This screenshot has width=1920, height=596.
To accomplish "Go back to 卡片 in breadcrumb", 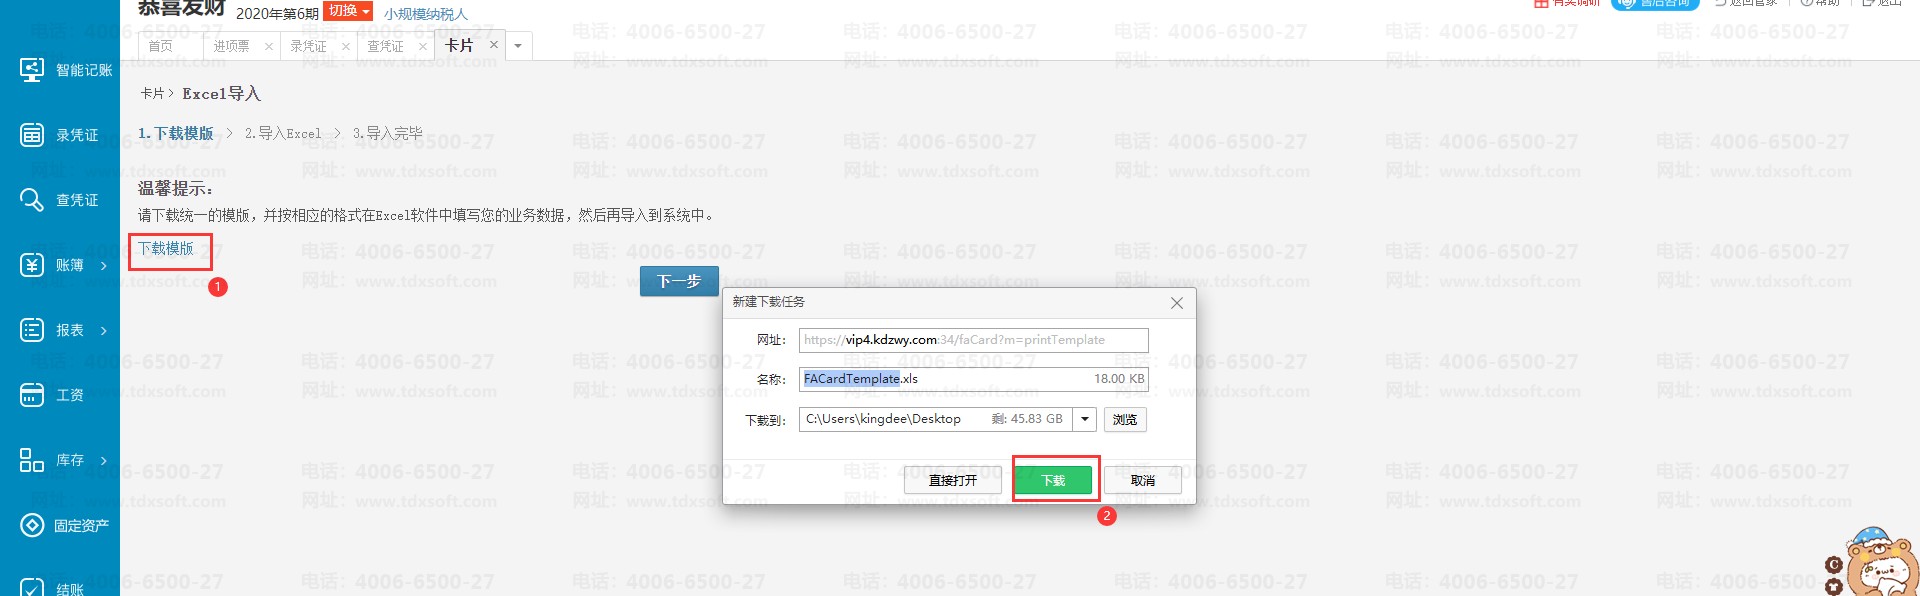I will [x=152, y=93].
